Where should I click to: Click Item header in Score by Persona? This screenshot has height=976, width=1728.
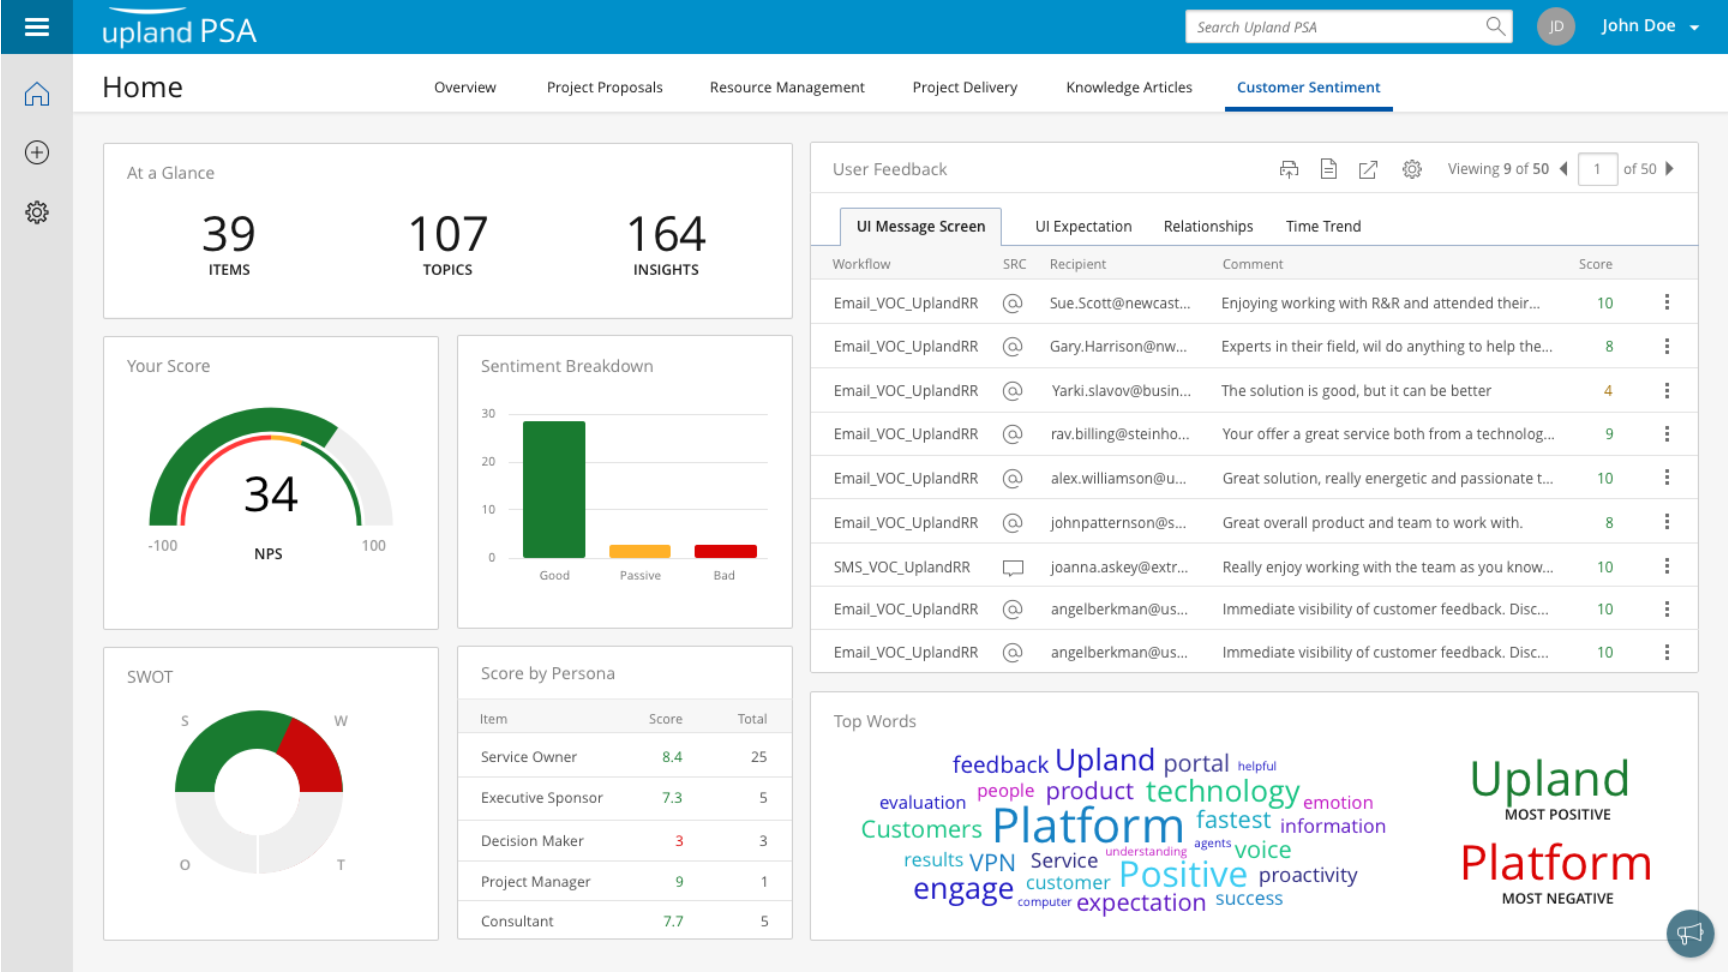pos(493,719)
